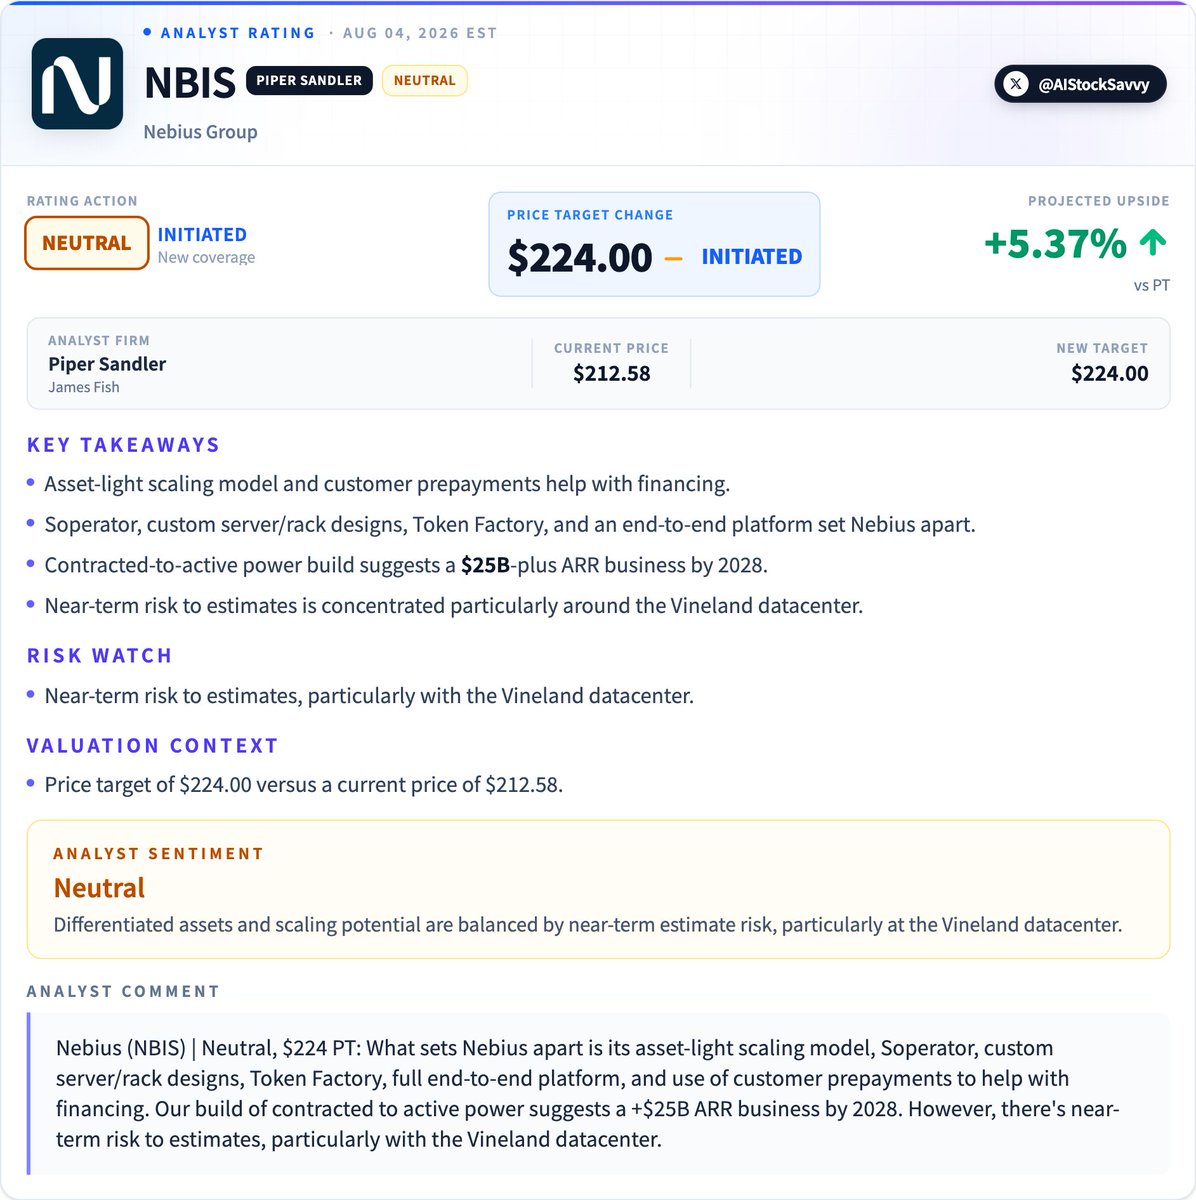Click the Analyst Sentiment Neutral card
Viewport: 1196px width, 1200px height.
598,890
